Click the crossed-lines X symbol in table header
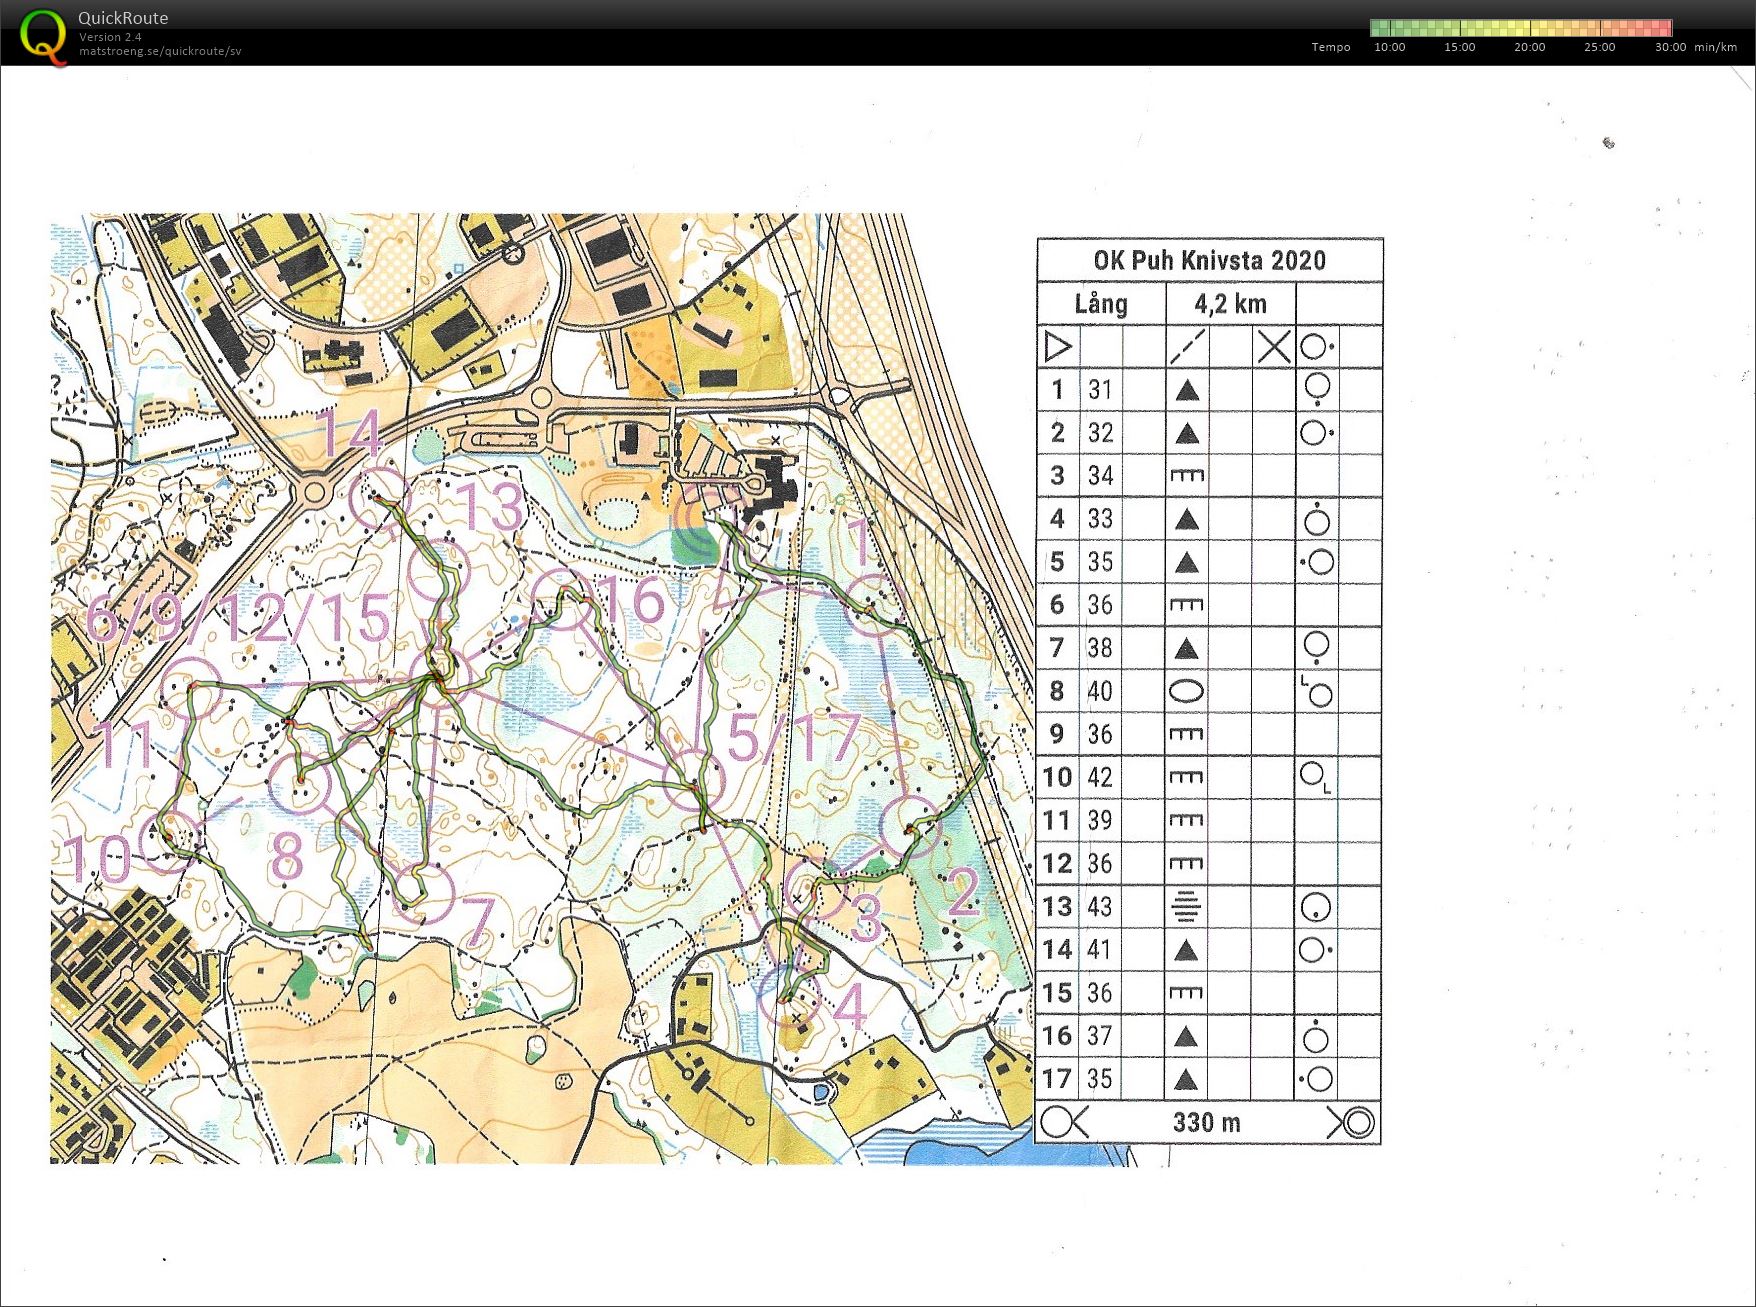Image resolution: width=1756 pixels, height=1307 pixels. click(x=1273, y=347)
